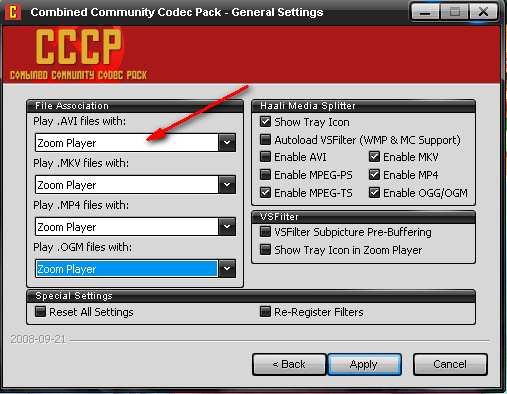Viewport: 507px width, 394px height.
Task: Open the .MKV player dropdown arrow
Action: coord(227,185)
